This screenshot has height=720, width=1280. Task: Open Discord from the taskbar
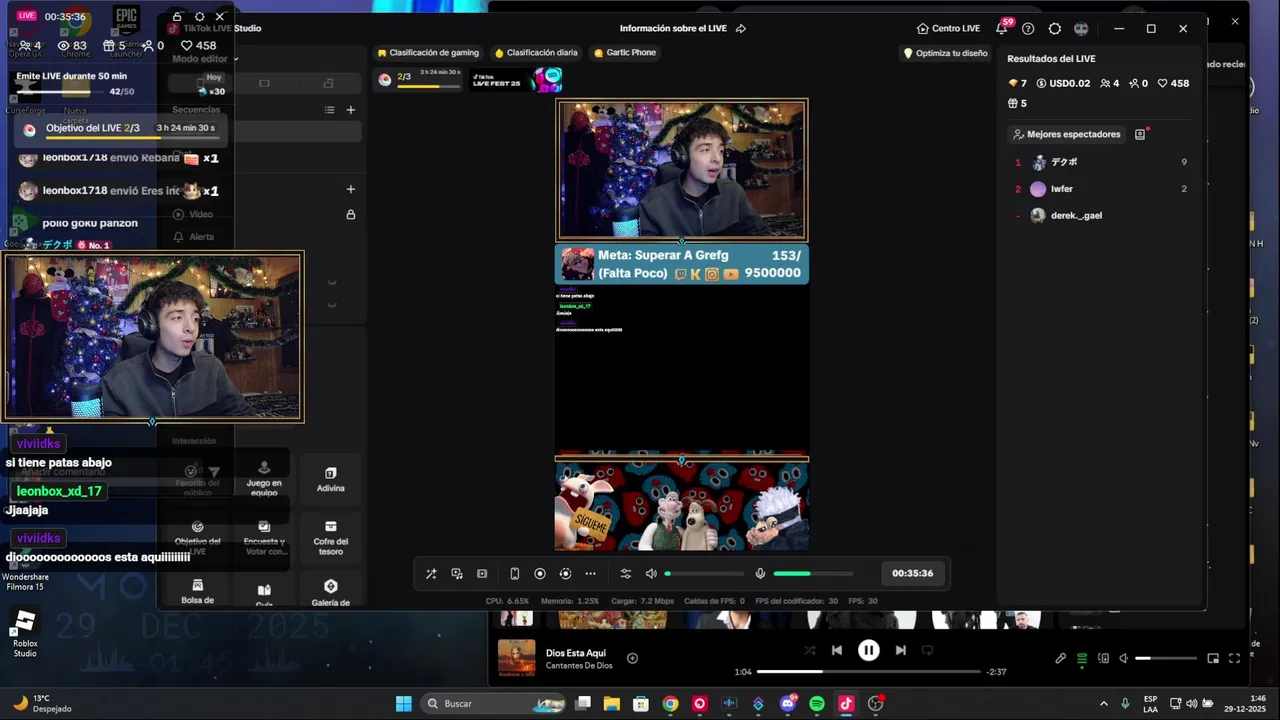pos(788,704)
